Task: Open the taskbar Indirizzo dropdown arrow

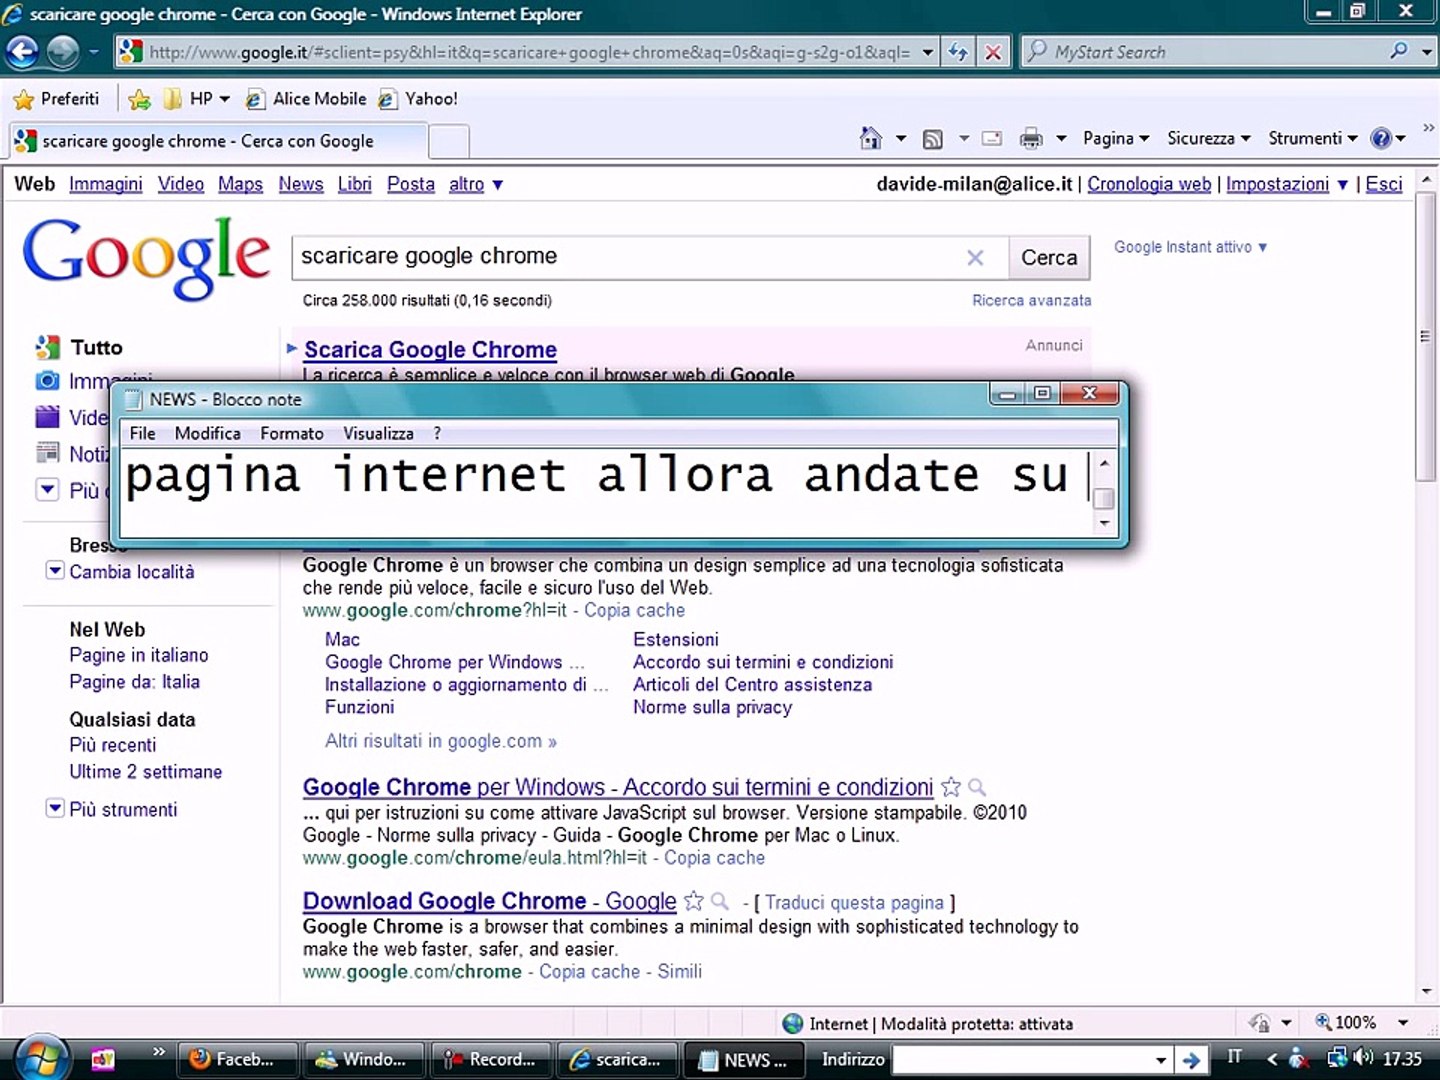Action: pyautogui.click(x=1161, y=1060)
